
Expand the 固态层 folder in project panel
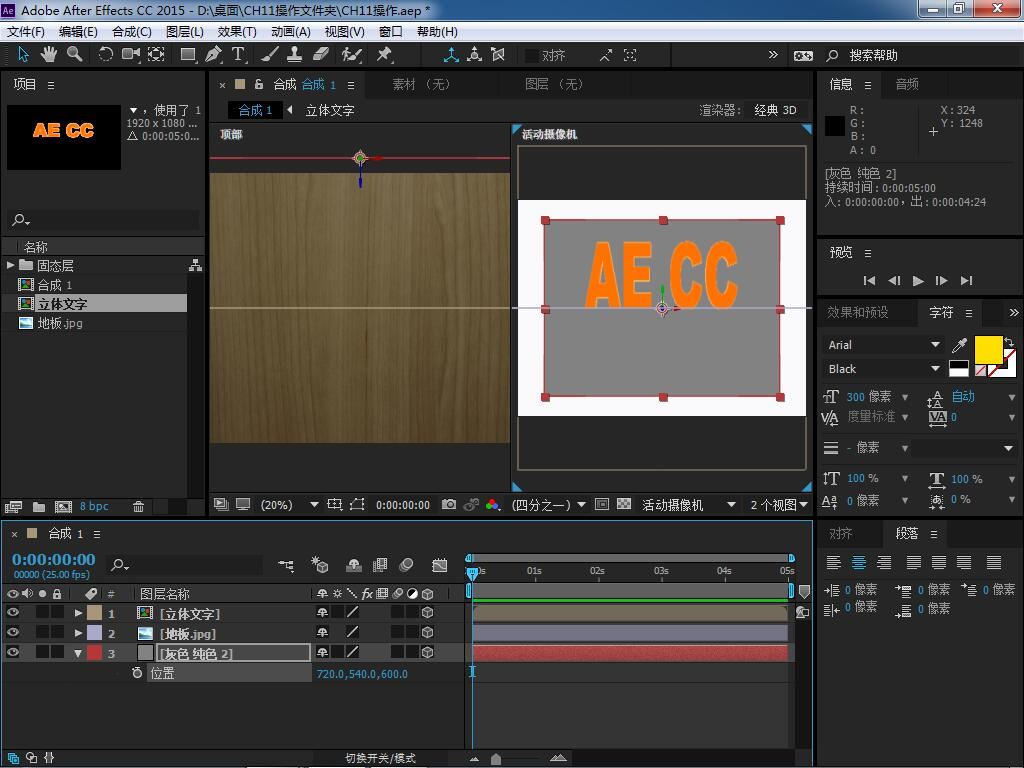click(x=10, y=265)
